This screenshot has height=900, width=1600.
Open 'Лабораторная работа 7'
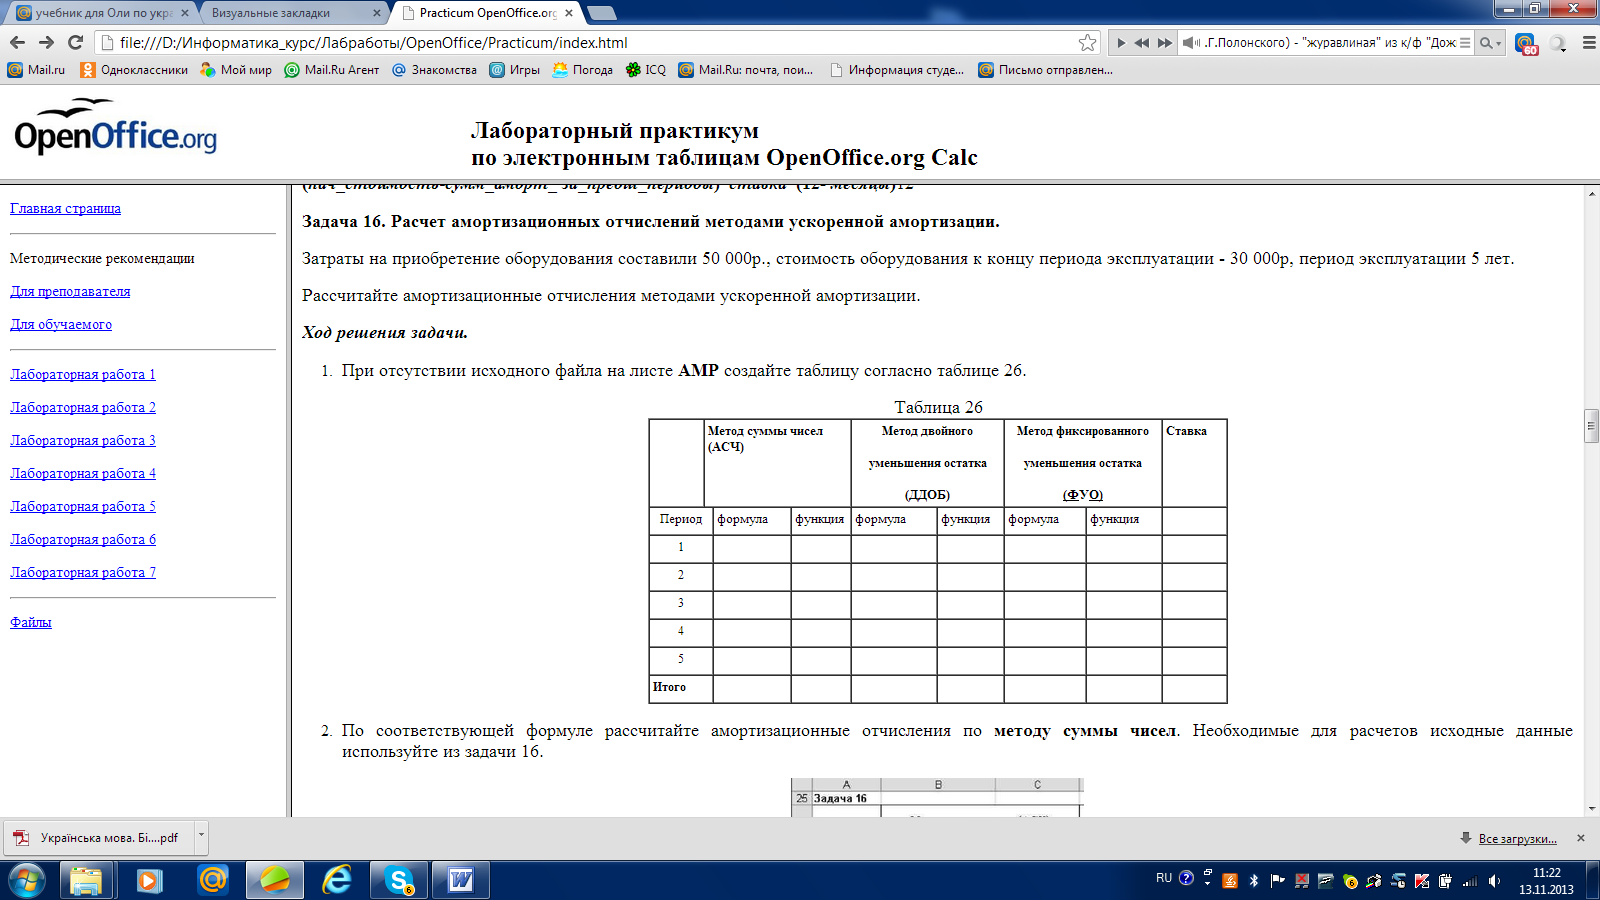pyautogui.click(x=83, y=572)
